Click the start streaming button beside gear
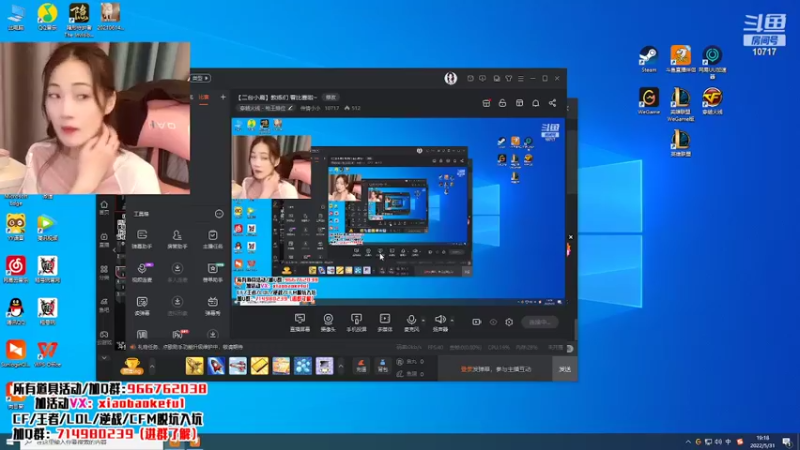 [x=540, y=322]
